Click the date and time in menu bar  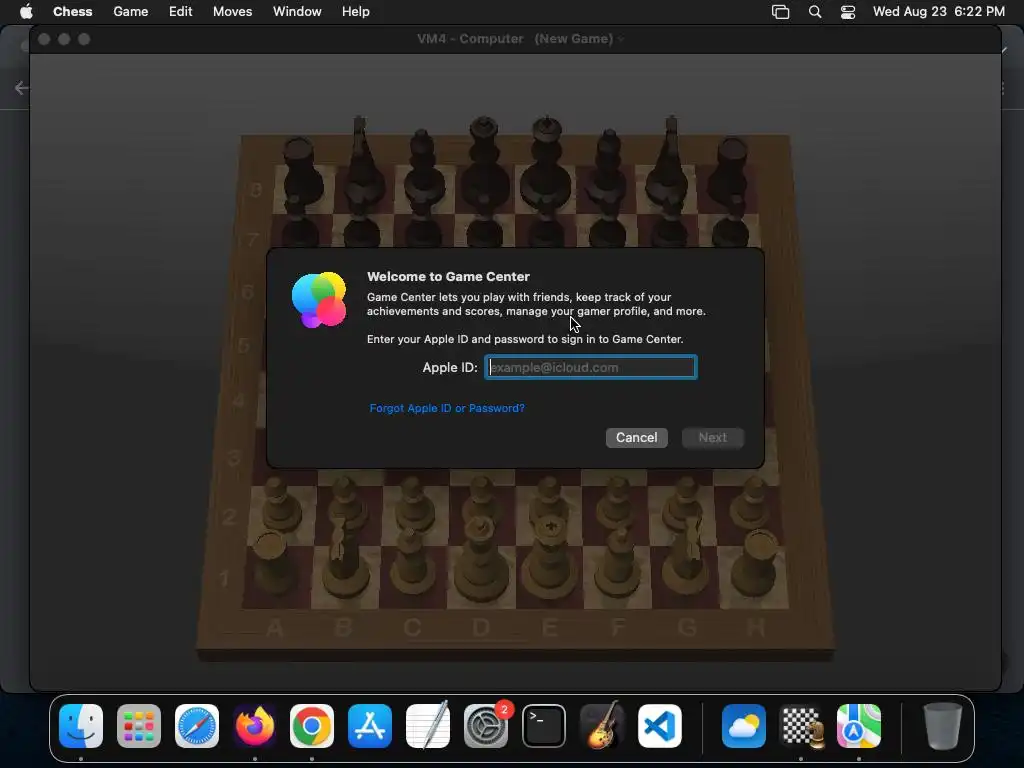pos(938,12)
